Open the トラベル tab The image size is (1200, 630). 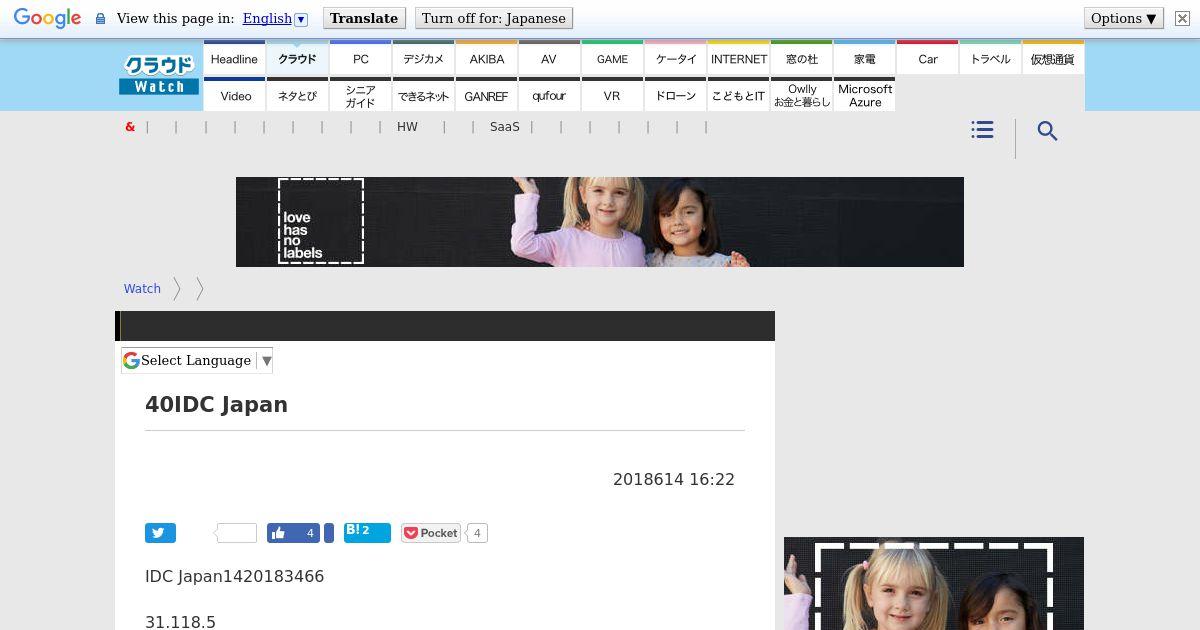click(x=990, y=58)
